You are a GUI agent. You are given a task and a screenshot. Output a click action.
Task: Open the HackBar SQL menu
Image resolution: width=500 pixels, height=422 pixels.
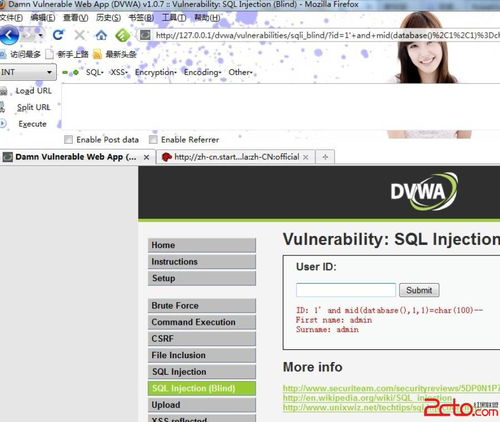point(95,72)
